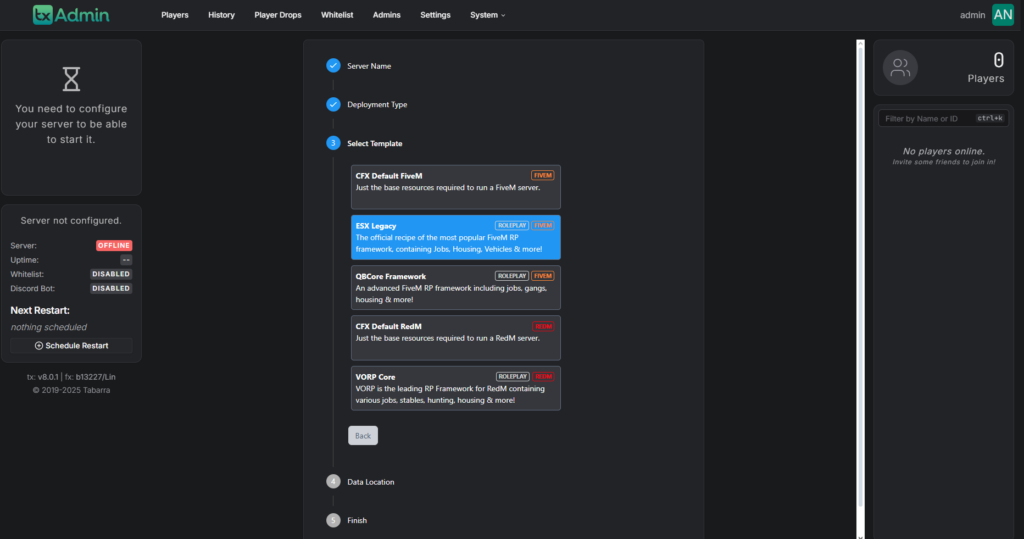Viewport: 1024px width, 539px height.
Task: Click the scrollbar up arrow
Action: coord(860,44)
